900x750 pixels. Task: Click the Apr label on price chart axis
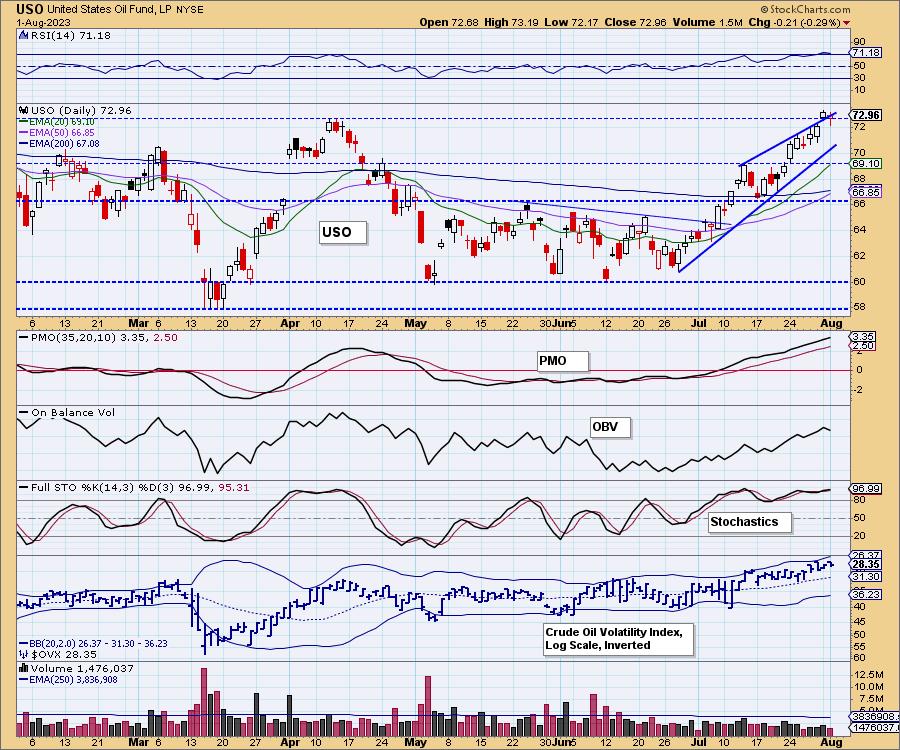coord(290,324)
